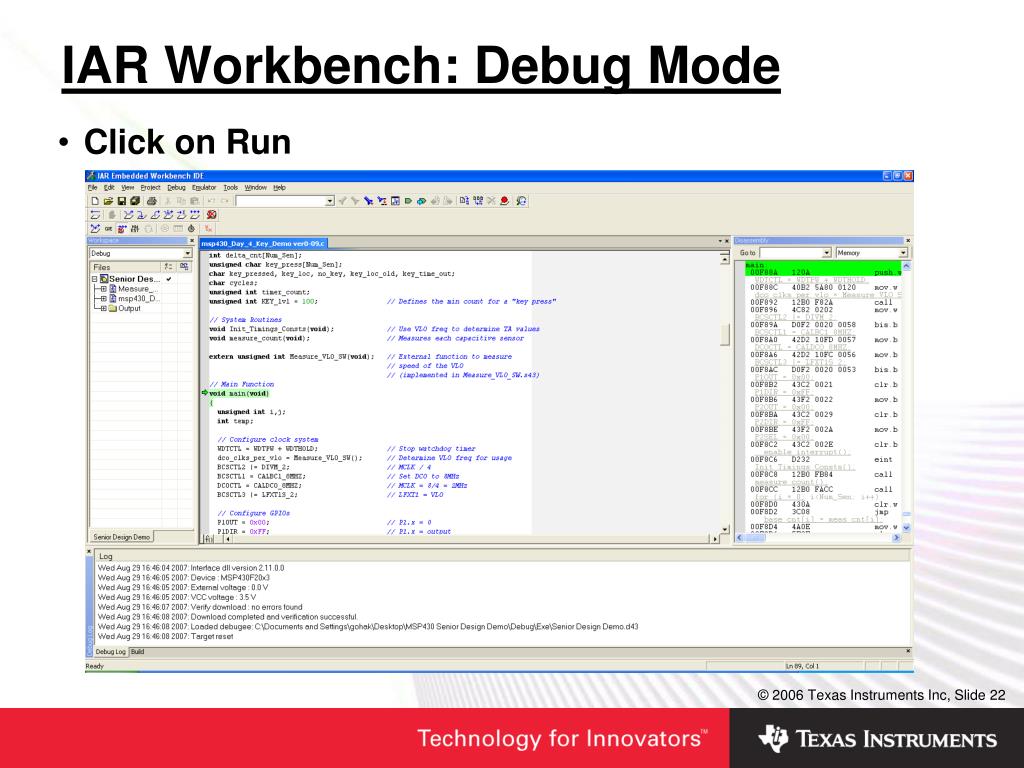
Task: Switch to the Build tab
Action: click(137, 652)
